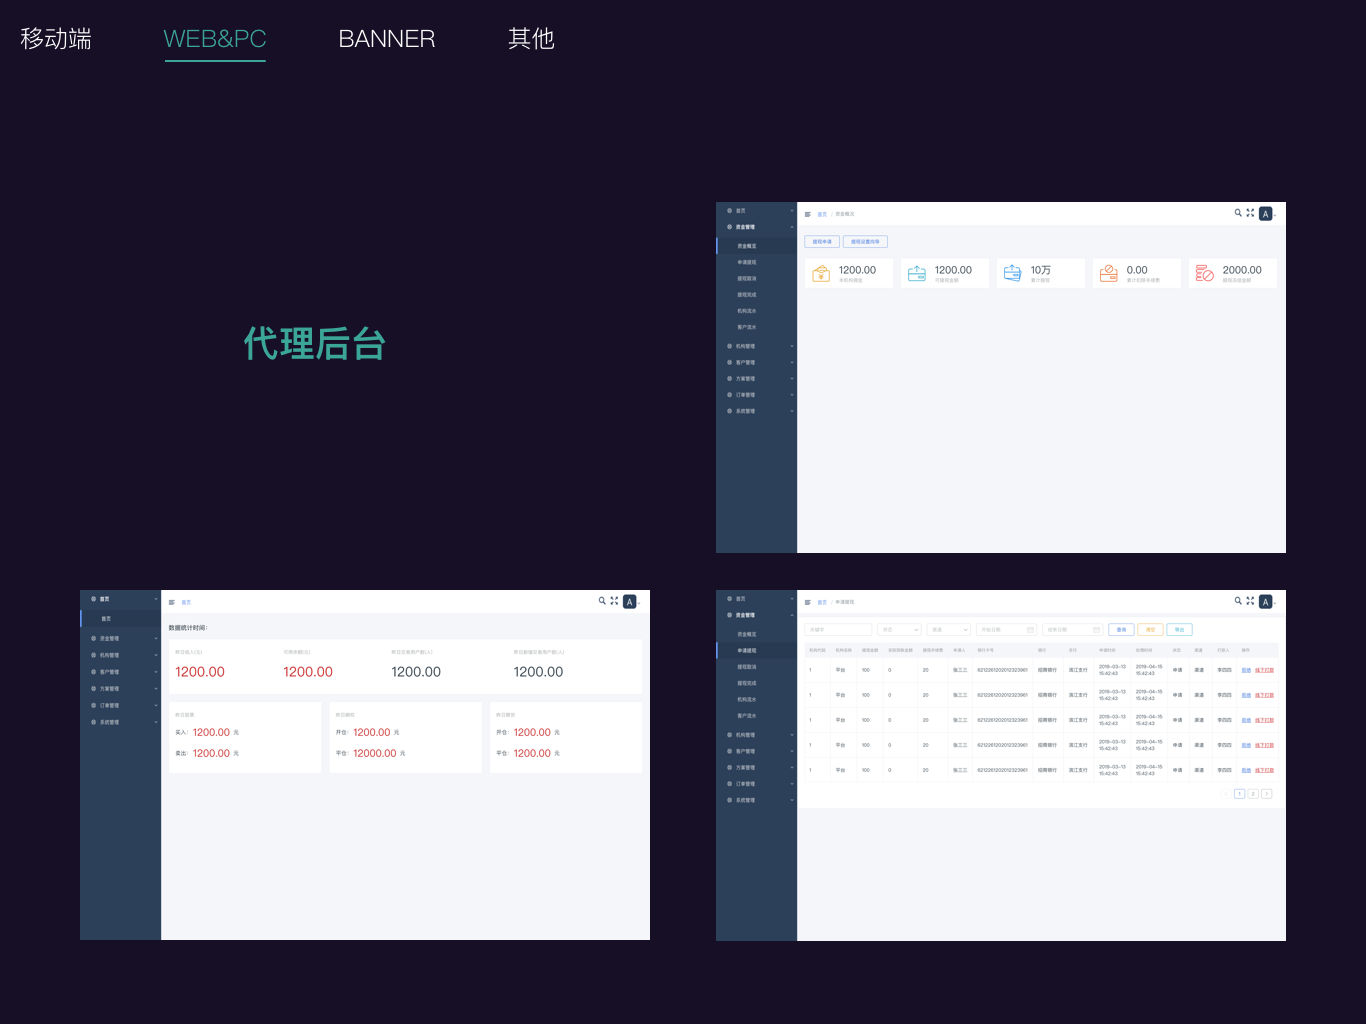Expand 资金管理 in home dashboard sidebar
The width and height of the screenshot is (1366, 1024).
121,638
